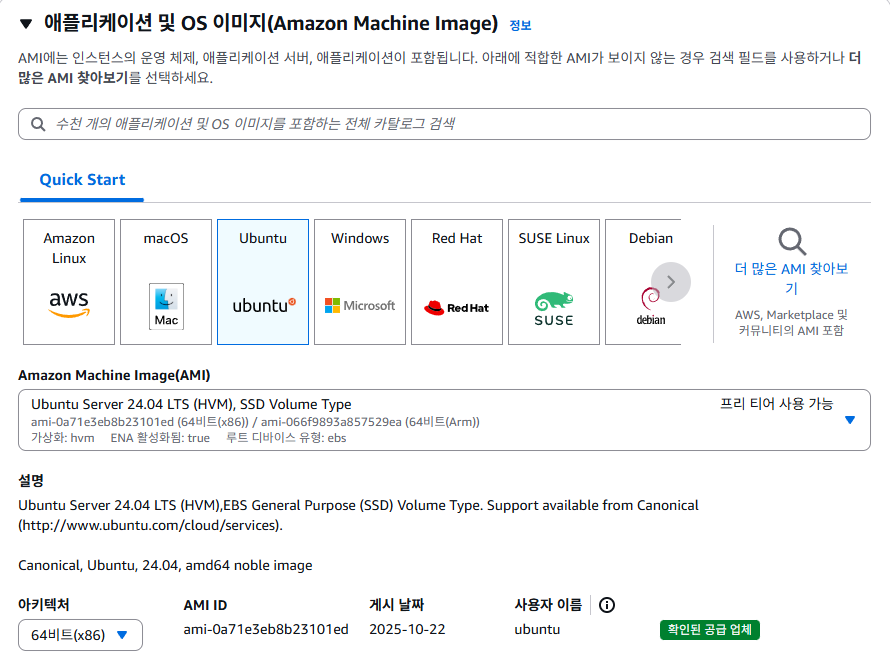Collapse the Application and OS image section triangle
The width and height of the screenshot is (890, 658).
[x=26, y=24]
